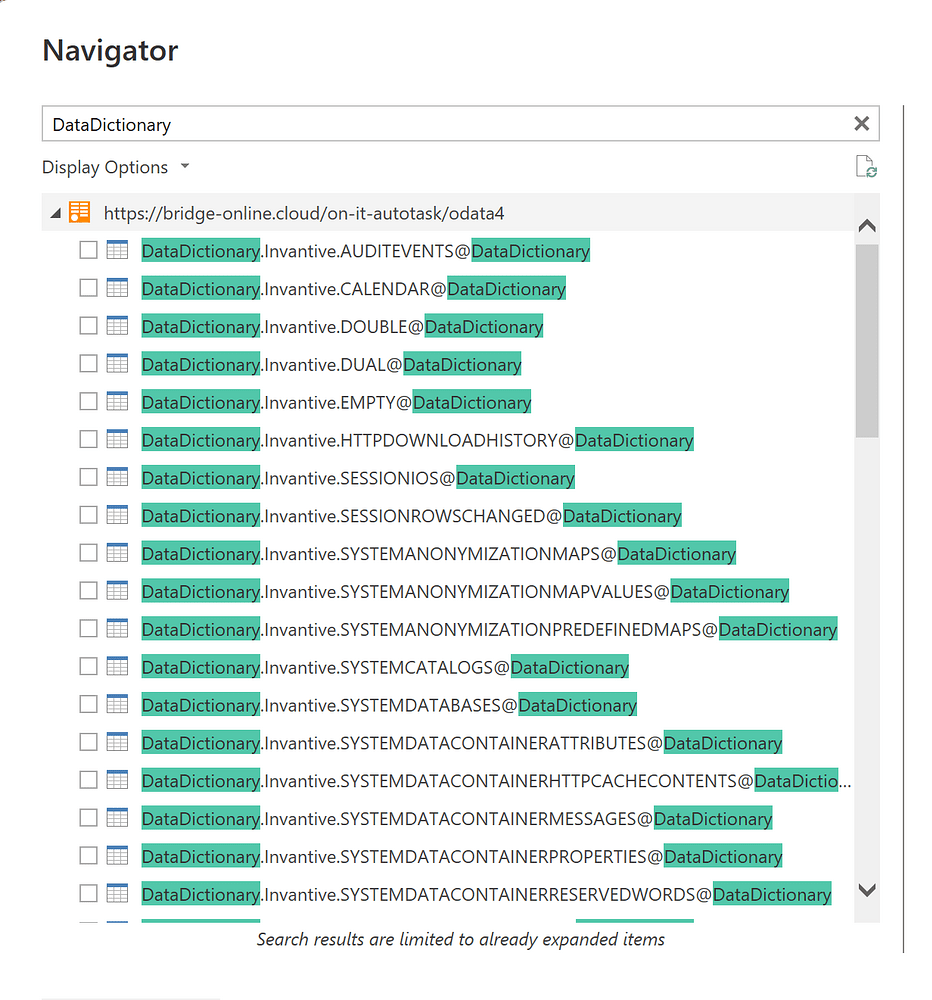
Task: Click the Display Options chevron arrow
Action: coord(184,167)
